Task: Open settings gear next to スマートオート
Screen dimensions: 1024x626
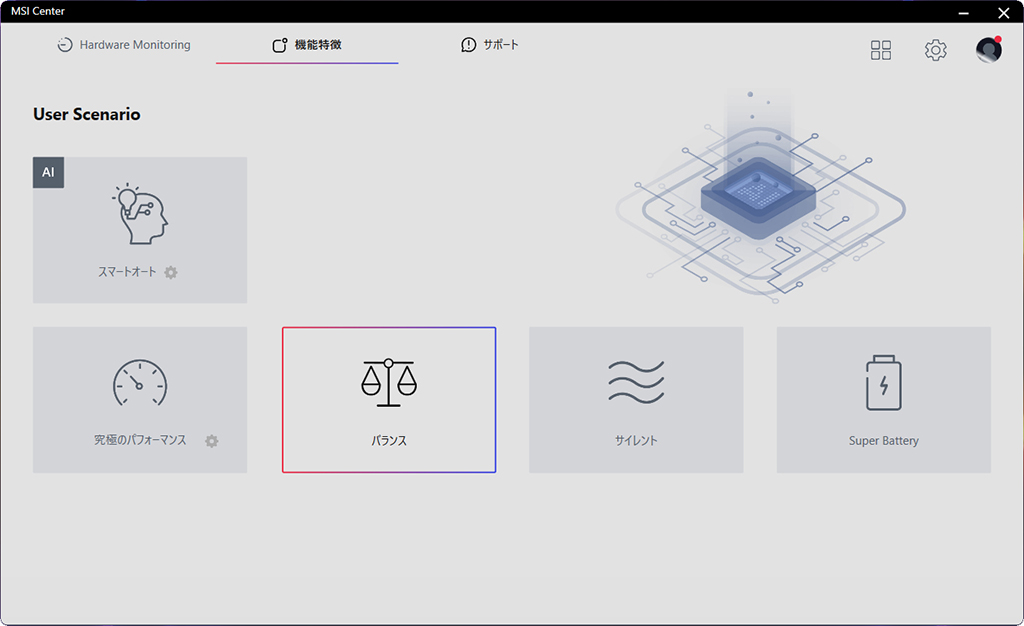Action: [170, 272]
